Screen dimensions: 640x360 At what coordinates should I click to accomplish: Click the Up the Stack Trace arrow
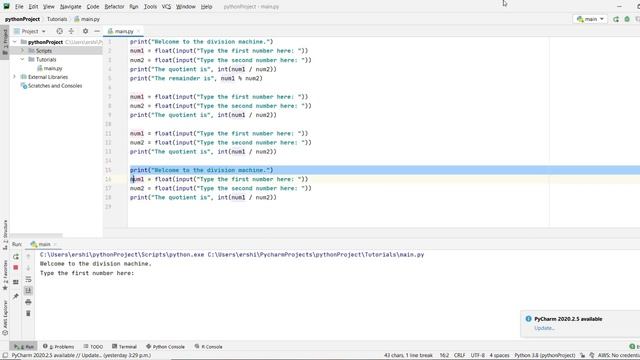click(28, 257)
